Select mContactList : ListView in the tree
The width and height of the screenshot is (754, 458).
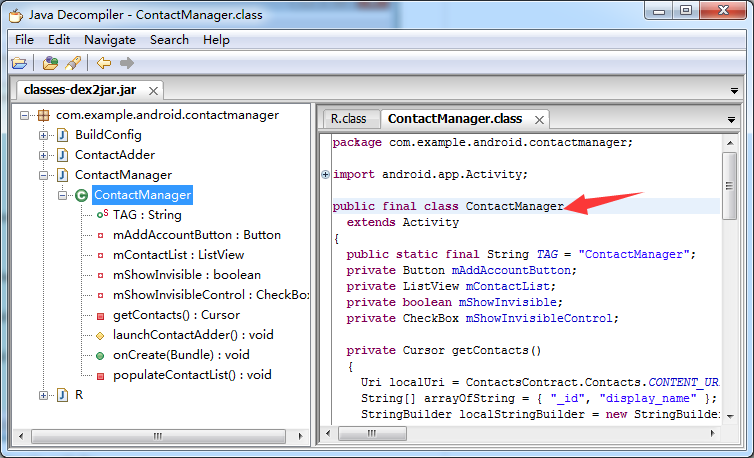178,255
